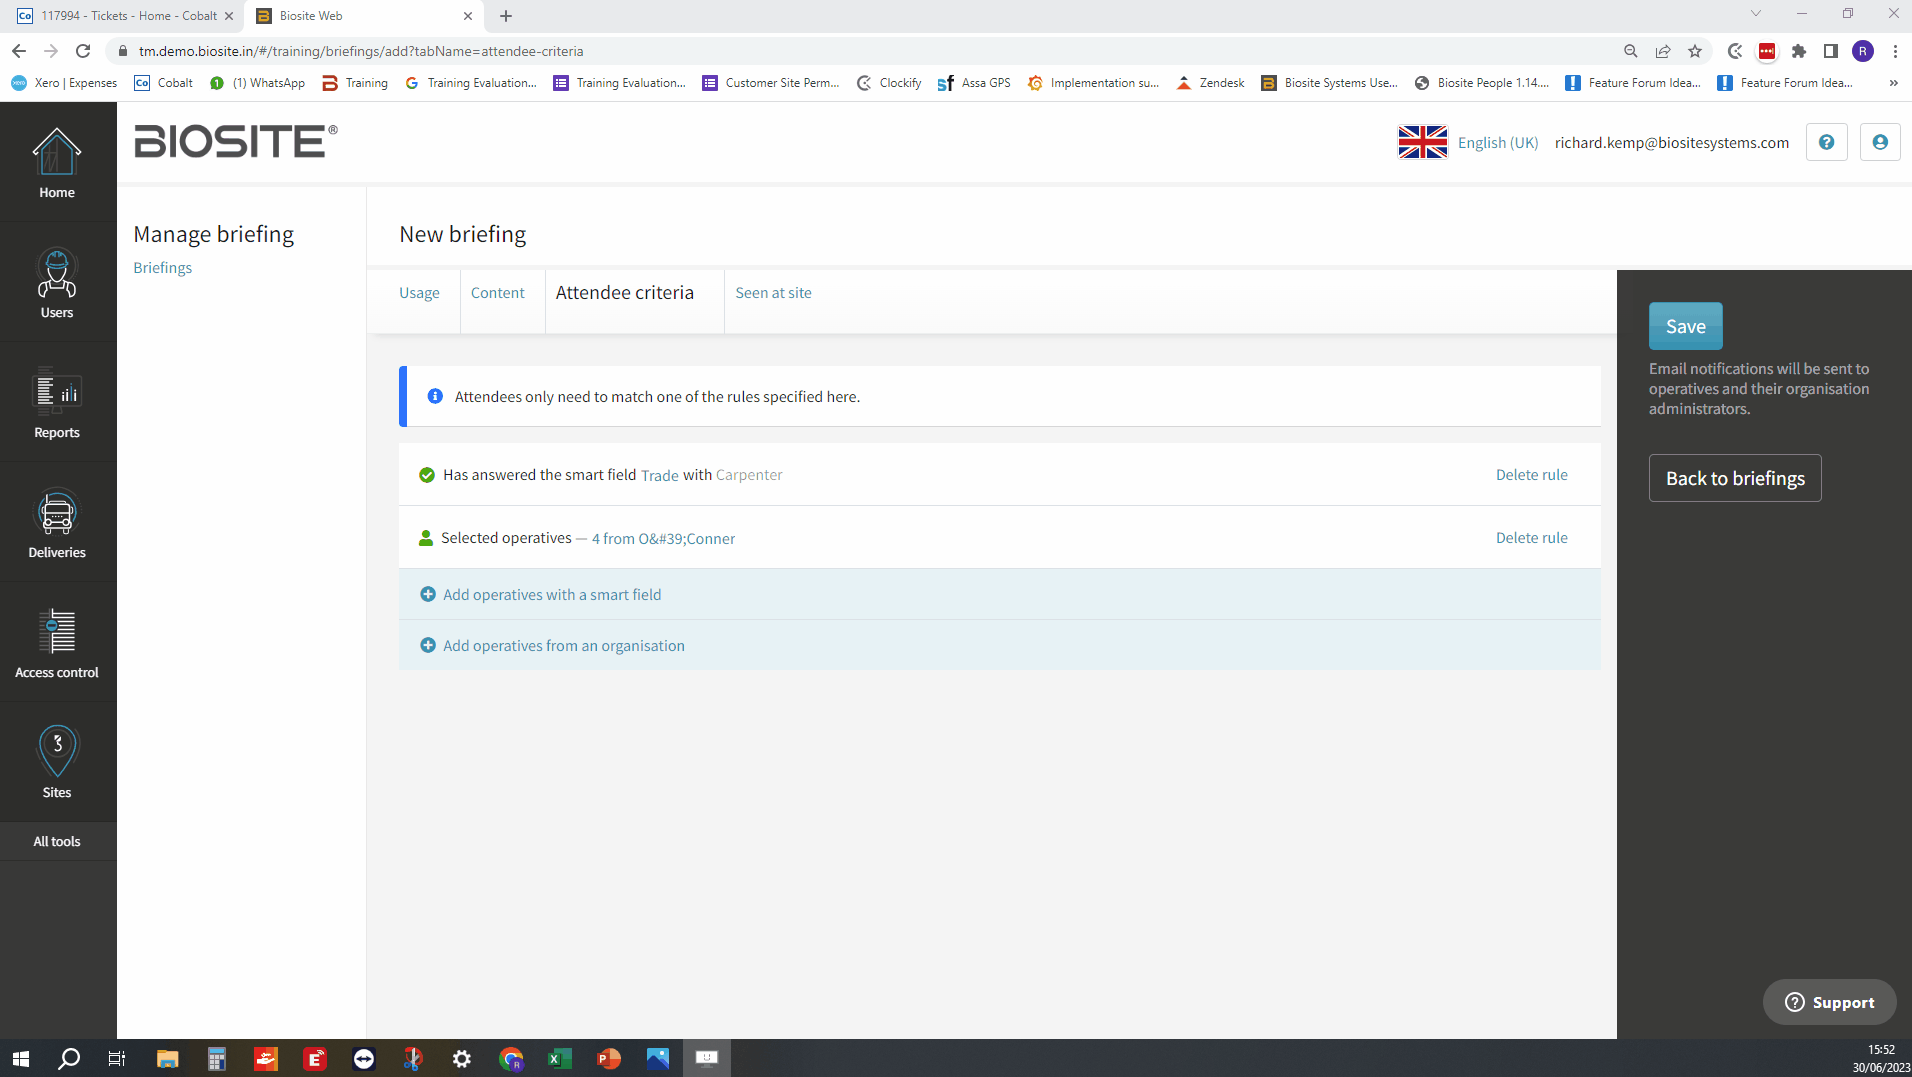This screenshot has height=1077, width=1912.
Task: Open the user profile icon
Action: tap(1879, 142)
